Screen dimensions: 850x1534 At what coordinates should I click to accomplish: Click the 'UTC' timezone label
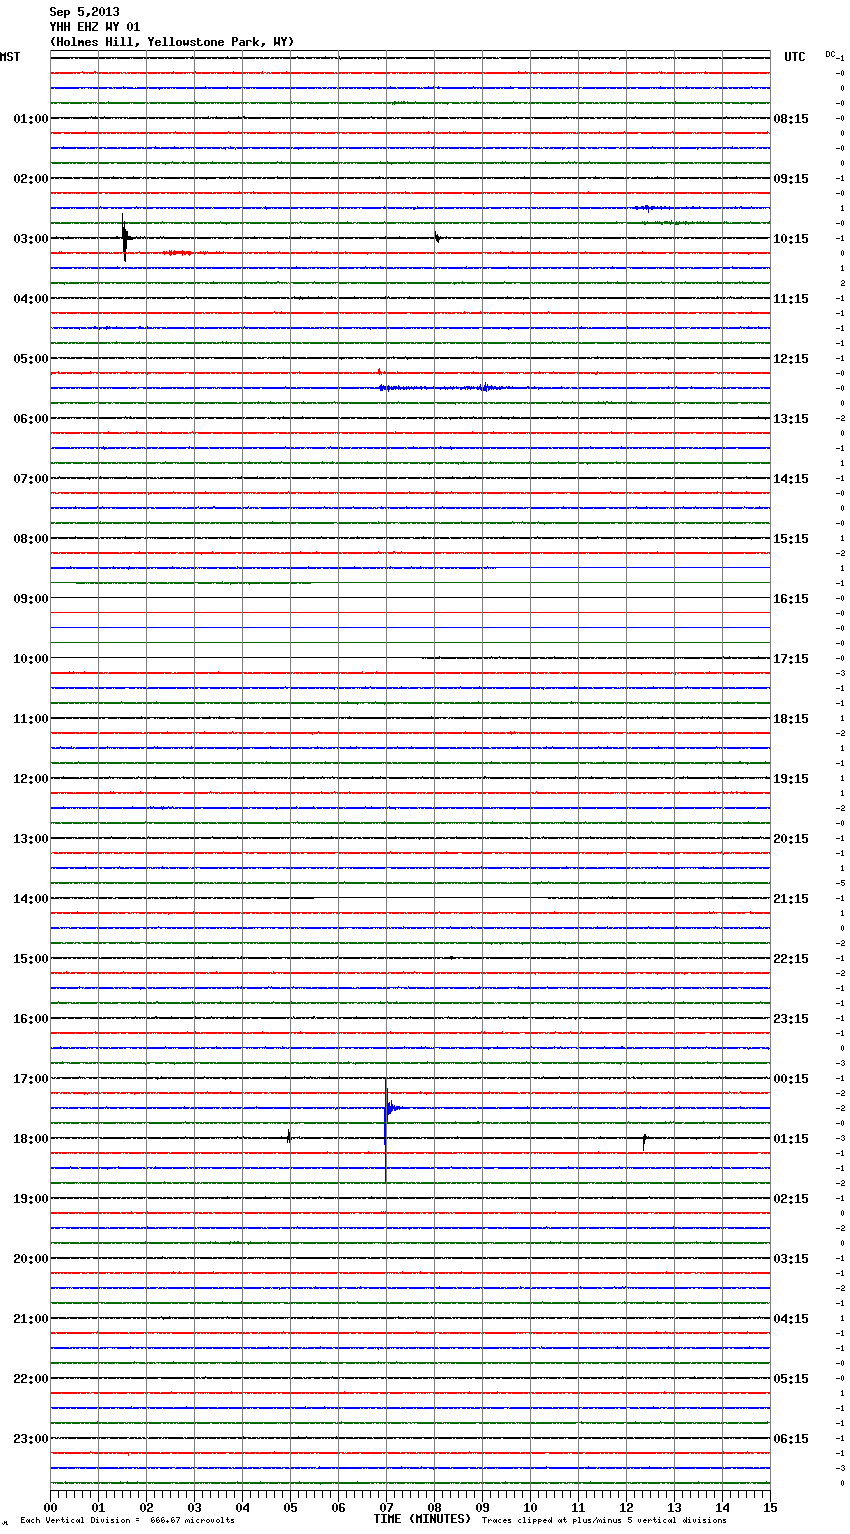coord(795,57)
